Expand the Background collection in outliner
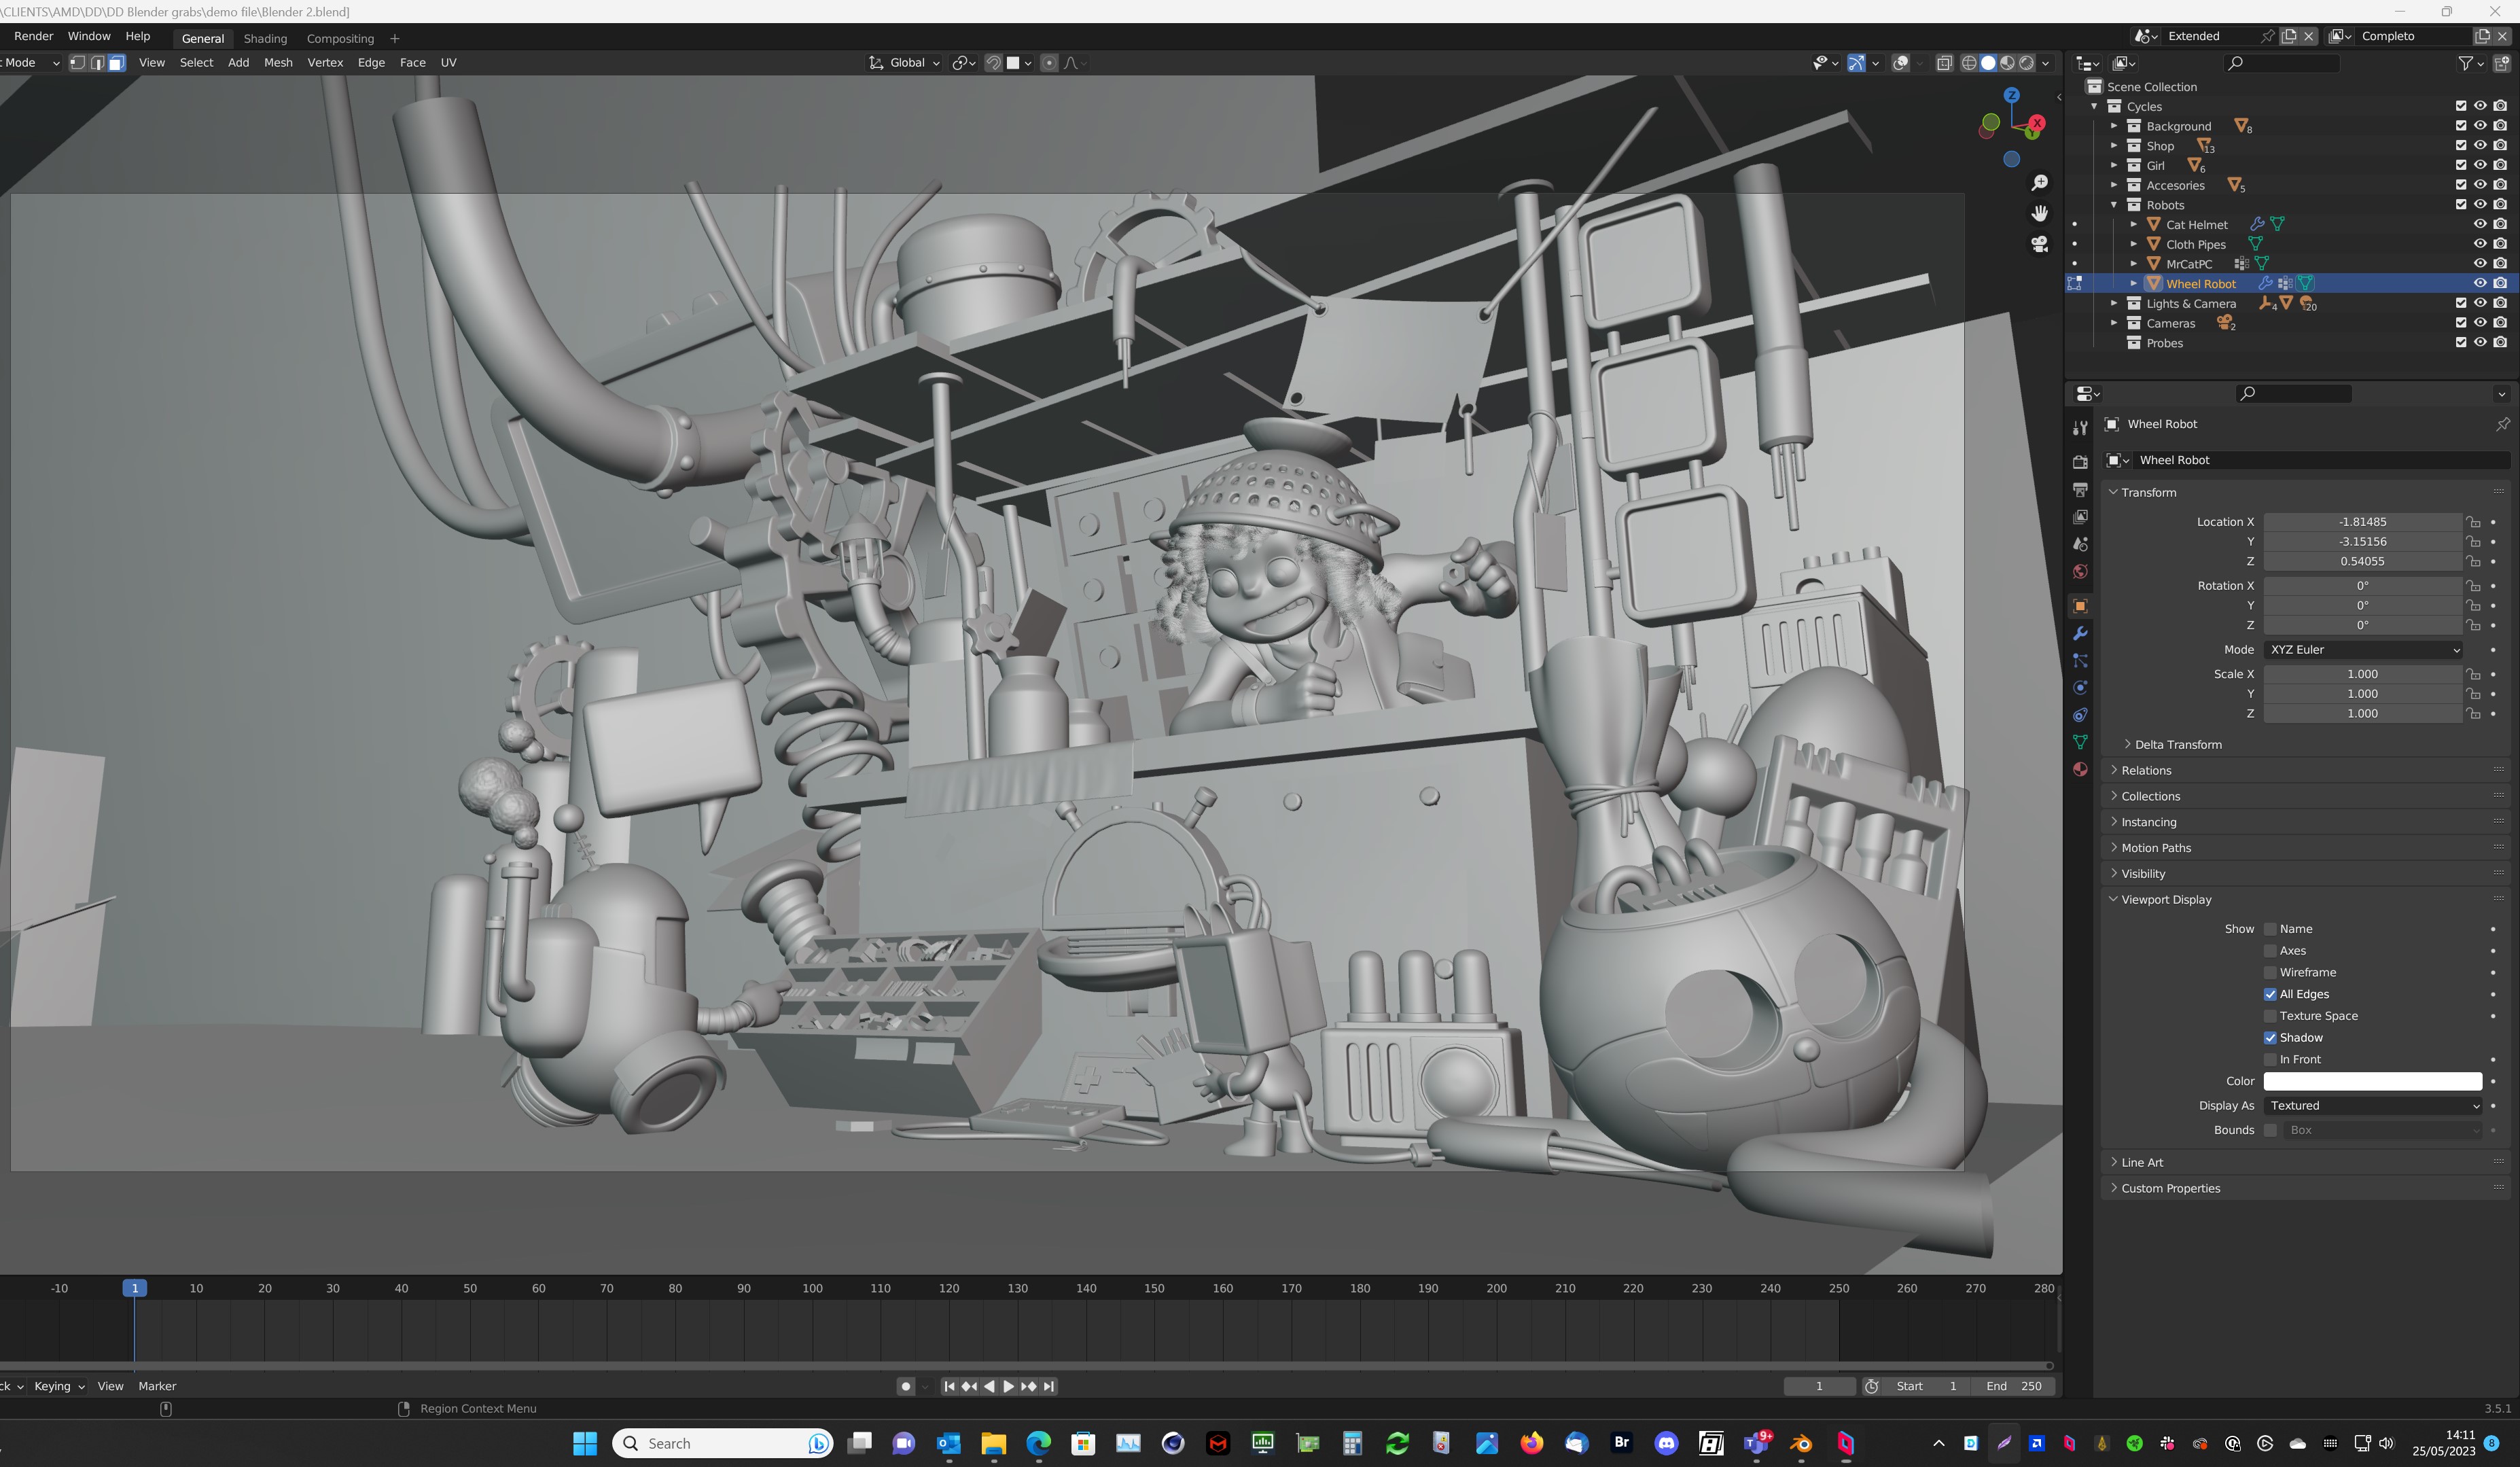 (2114, 126)
